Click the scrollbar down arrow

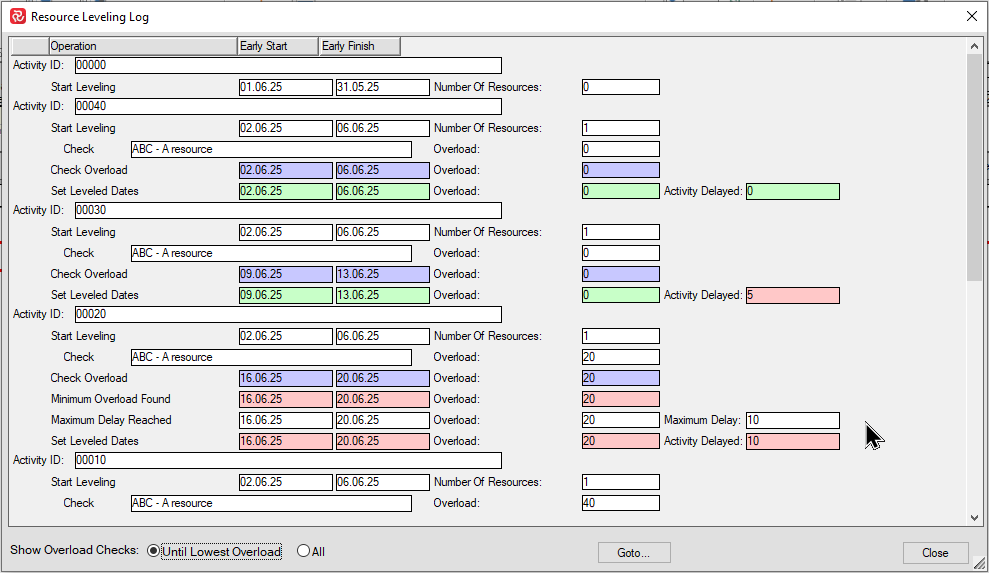coord(974,517)
